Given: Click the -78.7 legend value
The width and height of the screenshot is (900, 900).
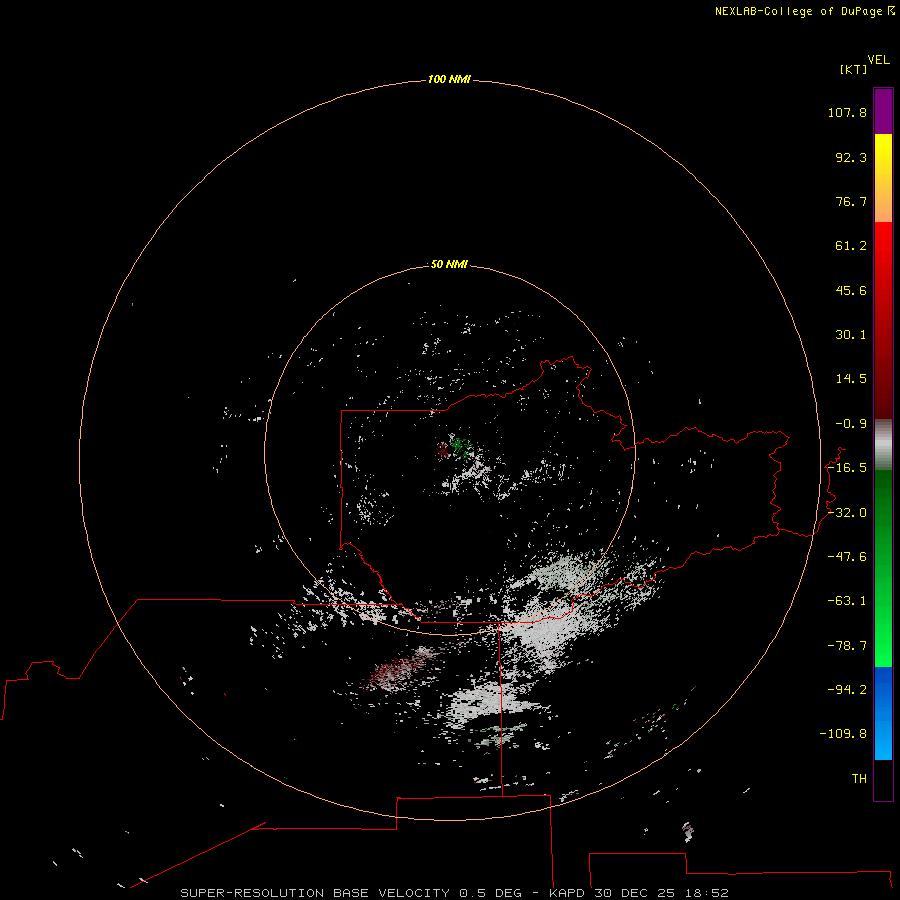Looking at the screenshot, I should [847, 646].
